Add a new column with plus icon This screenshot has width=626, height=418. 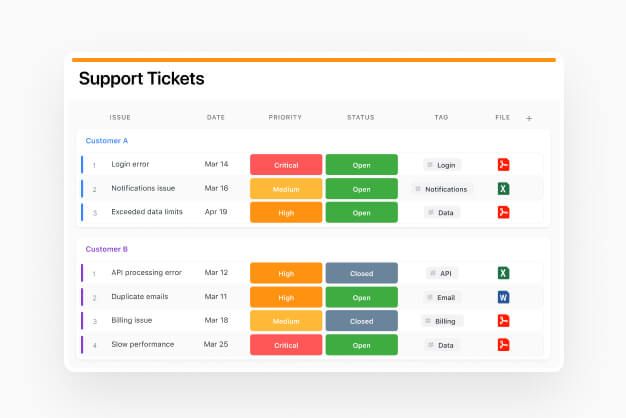tap(529, 118)
